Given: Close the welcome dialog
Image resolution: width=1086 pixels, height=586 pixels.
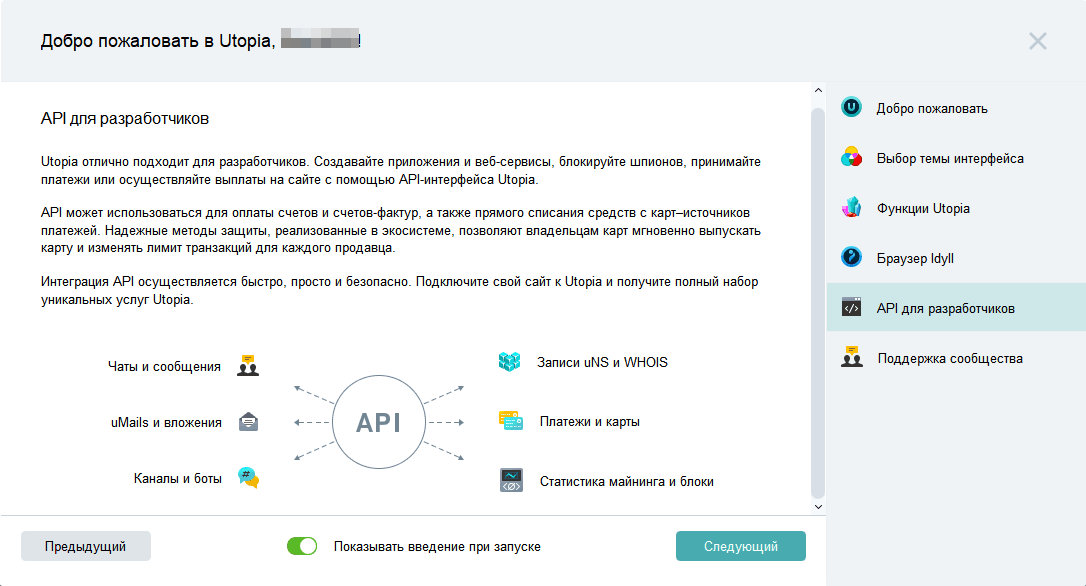Looking at the screenshot, I should click(x=1038, y=41).
